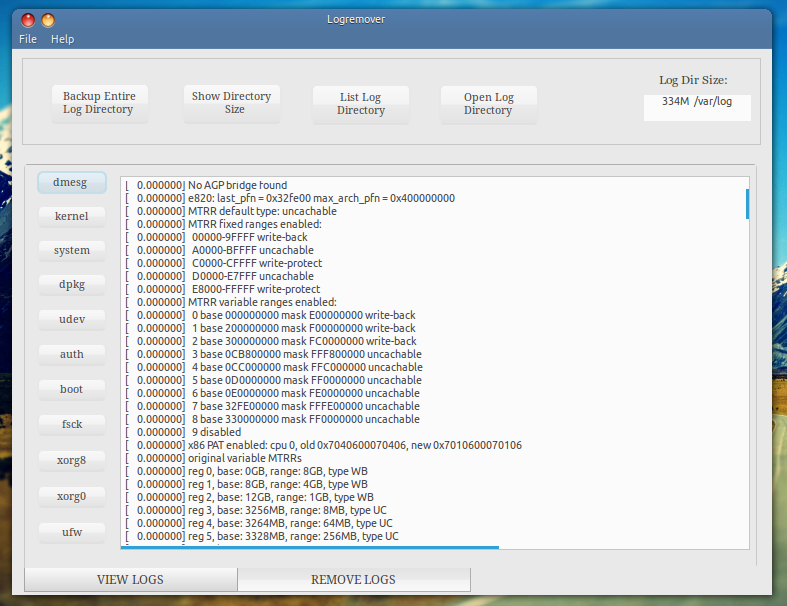
Task: Open the xorg8 log
Action: [72, 460]
